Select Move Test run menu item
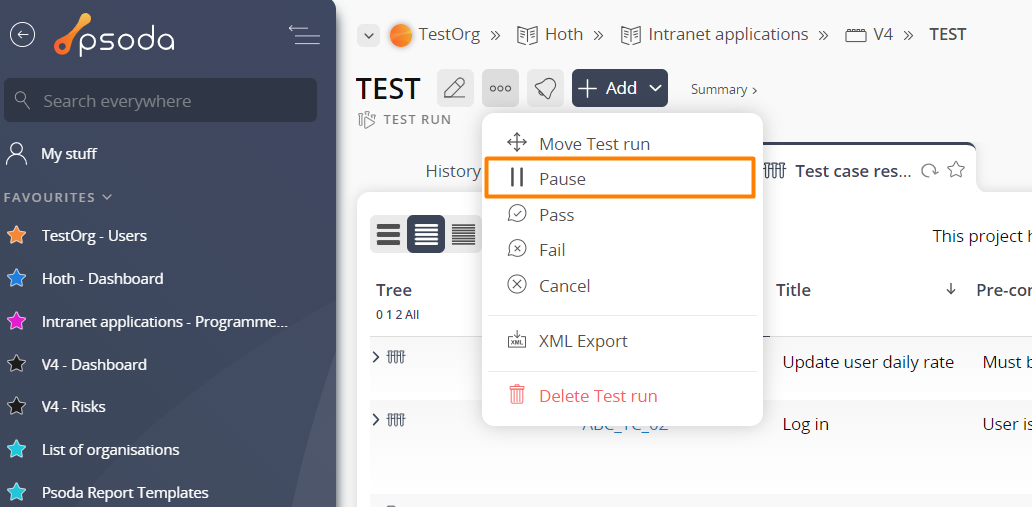Screen dimensions: 1032x507 [623, 144]
